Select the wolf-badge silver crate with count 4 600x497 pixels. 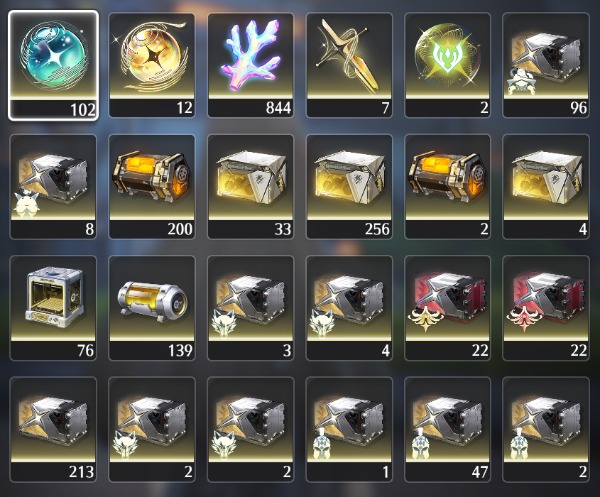(349, 308)
